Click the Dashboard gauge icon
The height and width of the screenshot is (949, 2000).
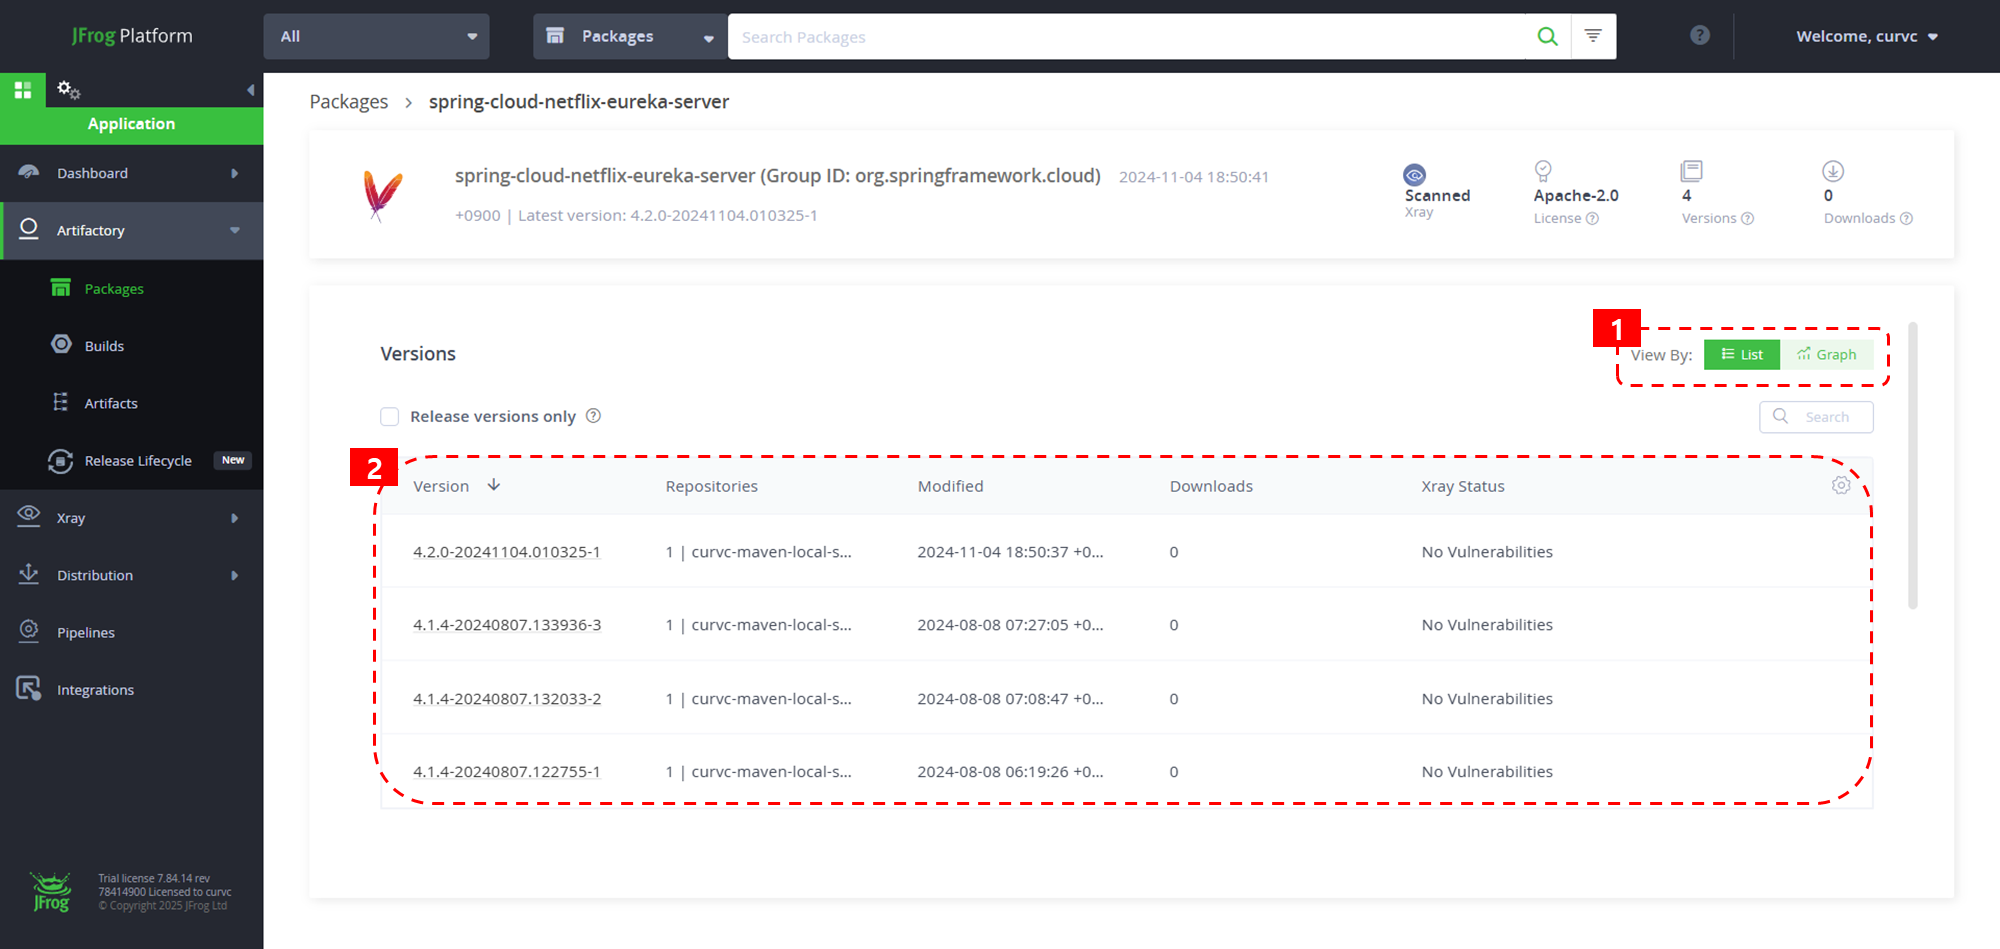29,172
